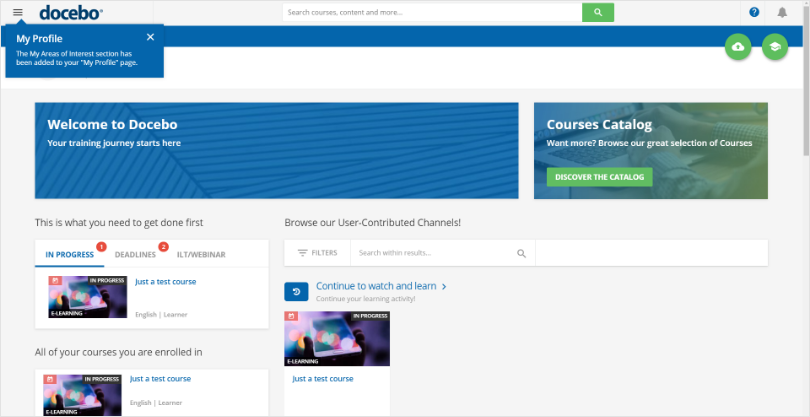The width and height of the screenshot is (810, 417).
Task: Click the green graduation cap icon
Action: 774,47
